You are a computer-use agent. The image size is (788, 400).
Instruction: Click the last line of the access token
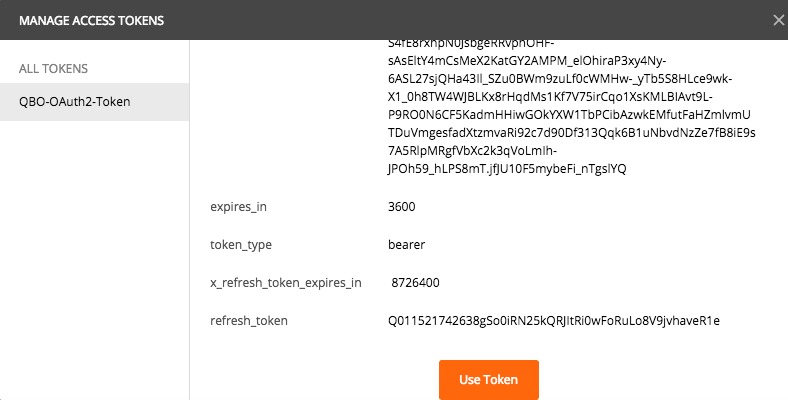(x=507, y=169)
